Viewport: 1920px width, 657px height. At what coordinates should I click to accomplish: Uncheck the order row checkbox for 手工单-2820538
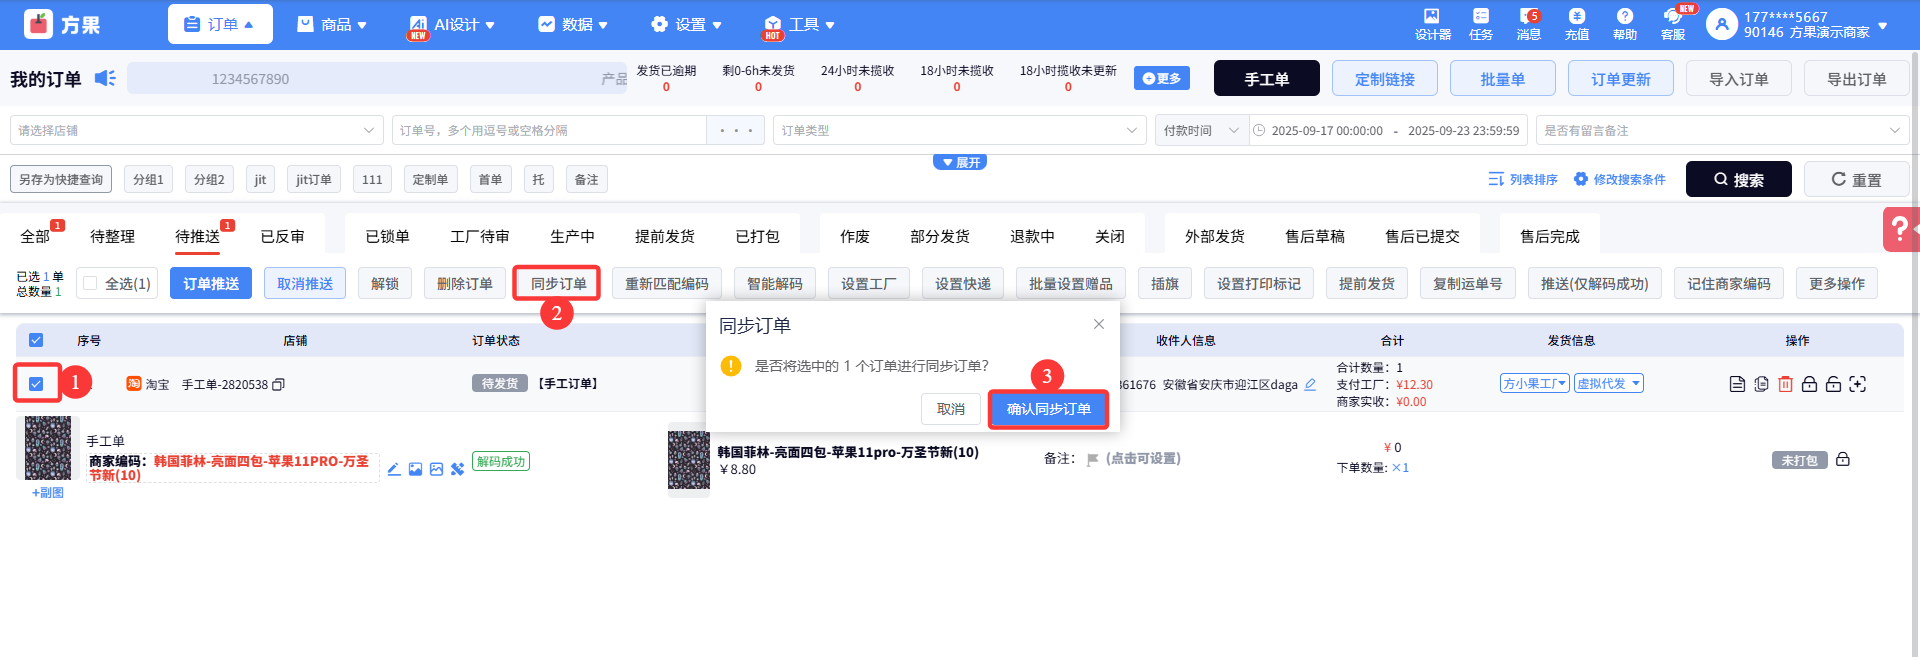point(36,384)
